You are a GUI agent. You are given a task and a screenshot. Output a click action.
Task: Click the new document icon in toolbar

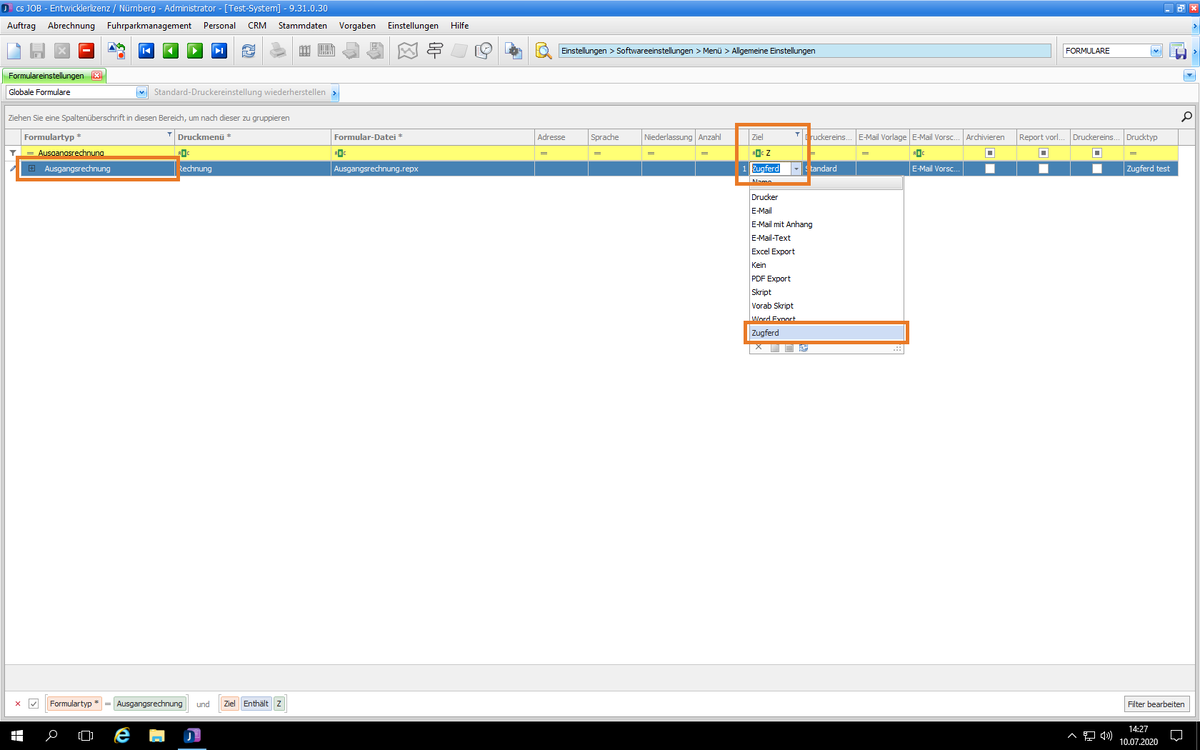pos(14,50)
